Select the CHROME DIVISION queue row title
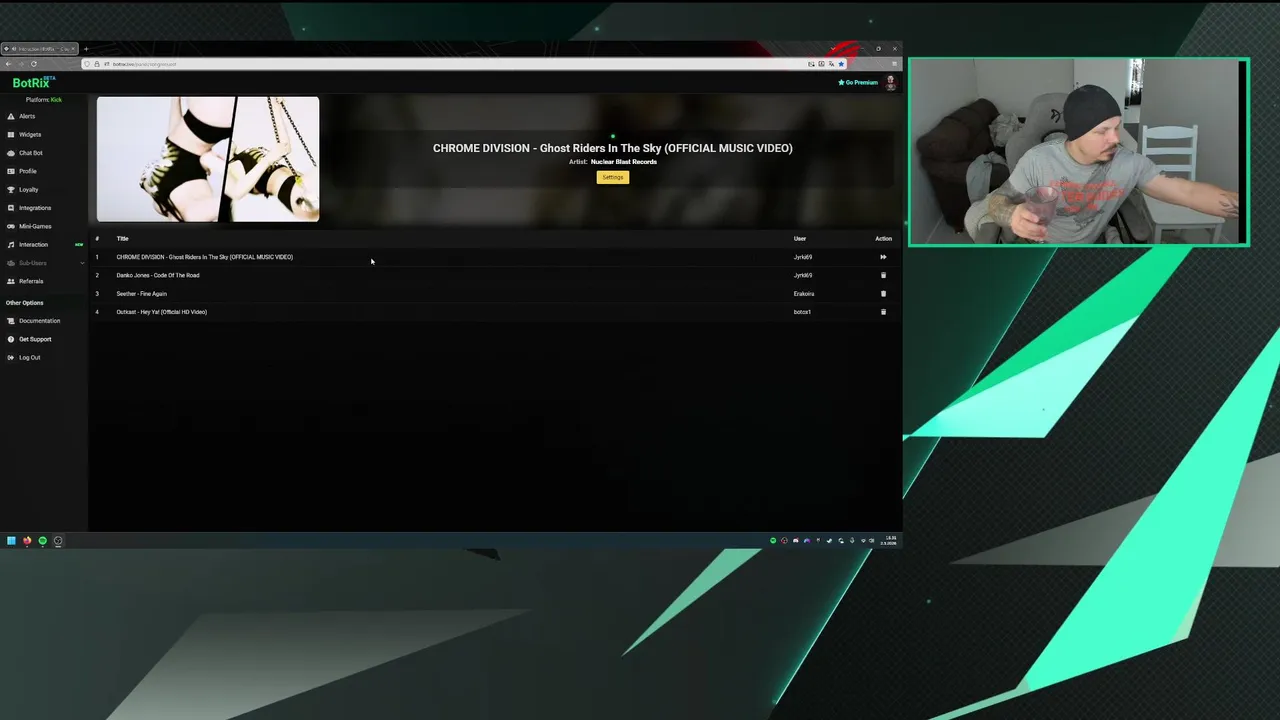 pyautogui.click(x=204, y=257)
